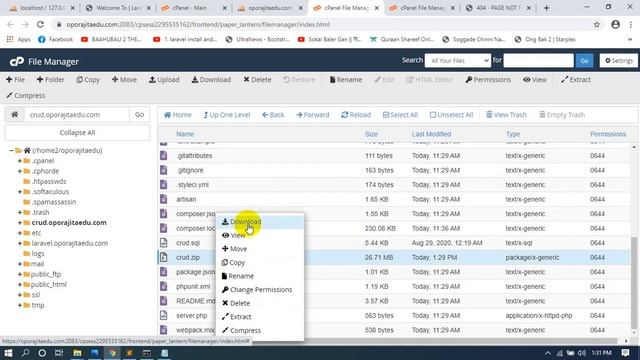Image resolution: width=640 pixels, height=360 pixels.
Task: Choose Move in the context menu
Action: [260, 249]
